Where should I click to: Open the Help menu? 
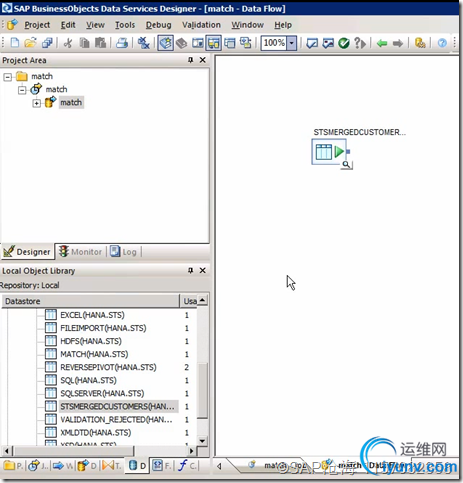[x=283, y=25]
